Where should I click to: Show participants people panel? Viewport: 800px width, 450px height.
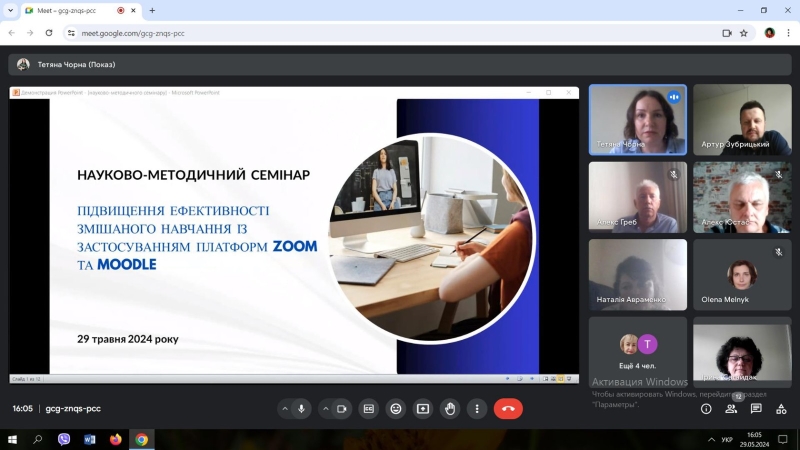(x=731, y=409)
